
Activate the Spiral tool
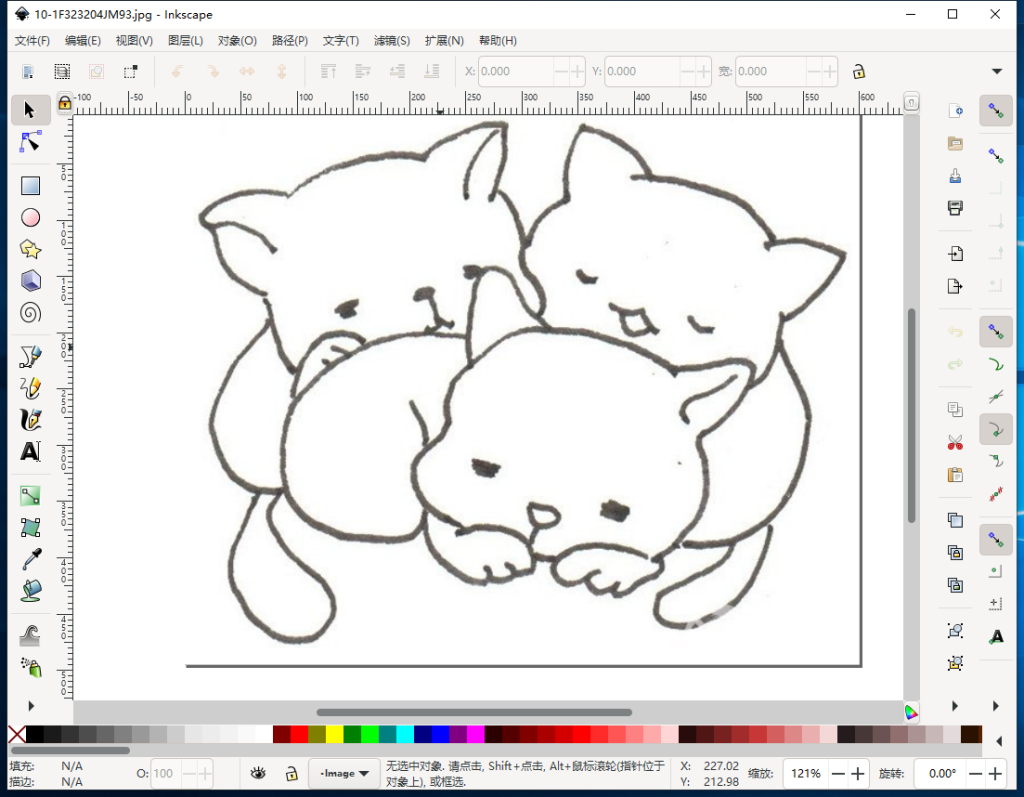(30, 313)
